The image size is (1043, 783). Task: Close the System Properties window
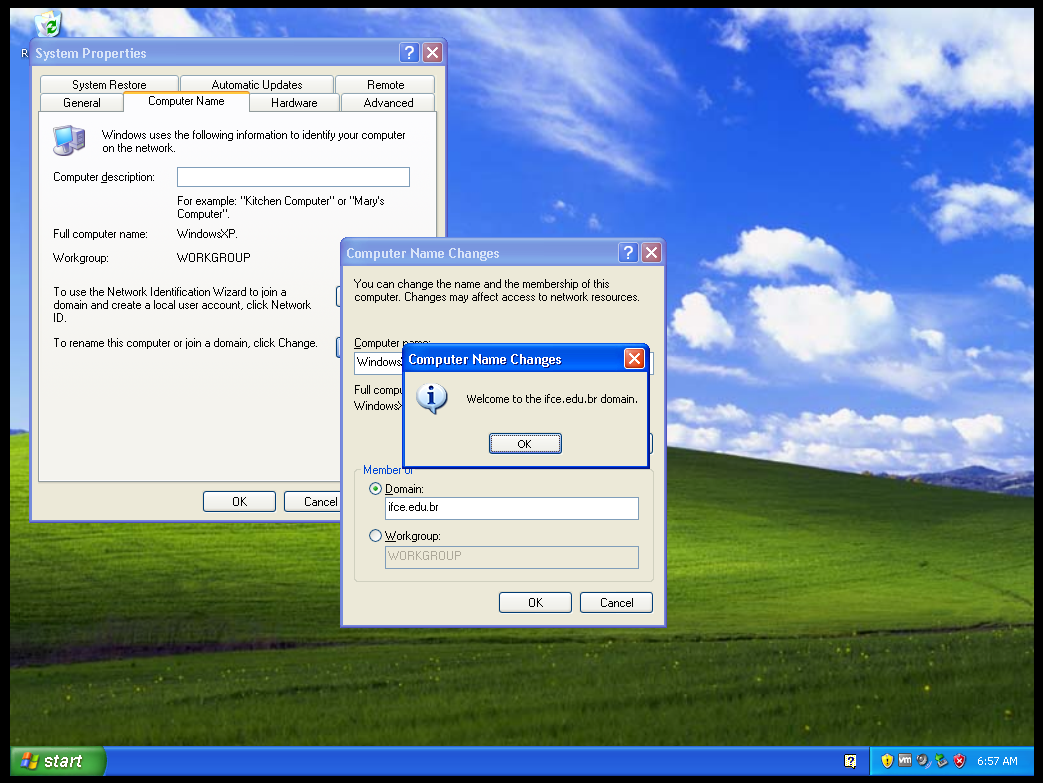pyautogui.click(x=433, y=53)
